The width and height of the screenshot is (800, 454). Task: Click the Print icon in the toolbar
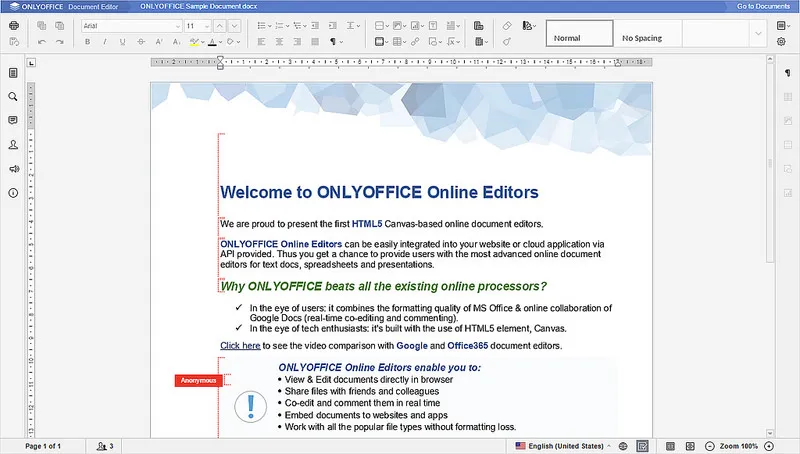pyautogui.click(x=14, y=25)
